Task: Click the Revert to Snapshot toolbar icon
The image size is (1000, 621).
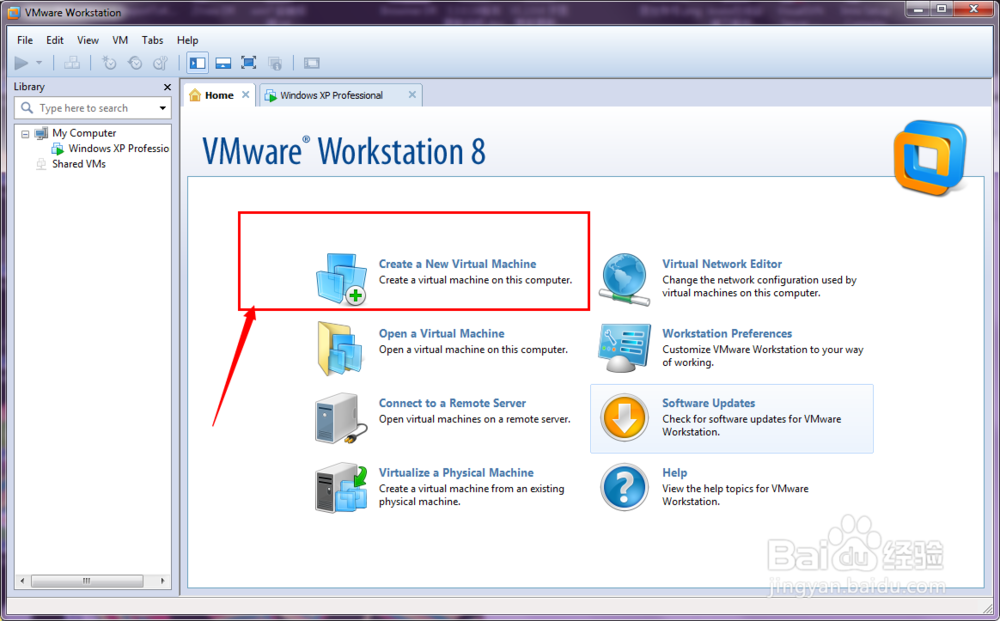Action: (135, 62)
